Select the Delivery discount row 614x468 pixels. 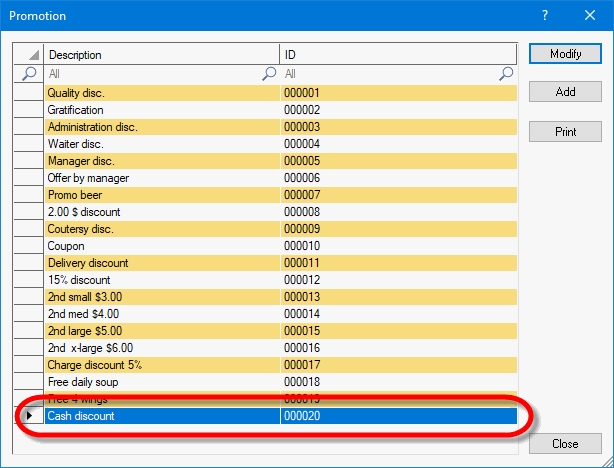point(160,263)
